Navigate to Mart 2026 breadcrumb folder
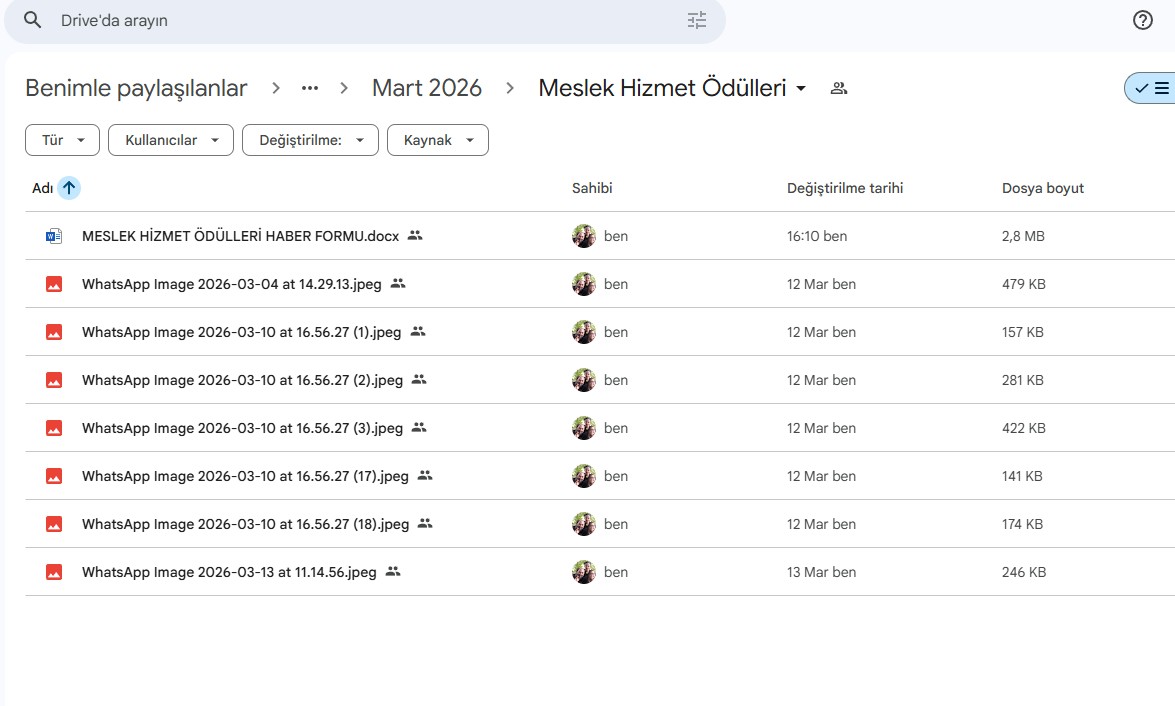 pos(427,88)
